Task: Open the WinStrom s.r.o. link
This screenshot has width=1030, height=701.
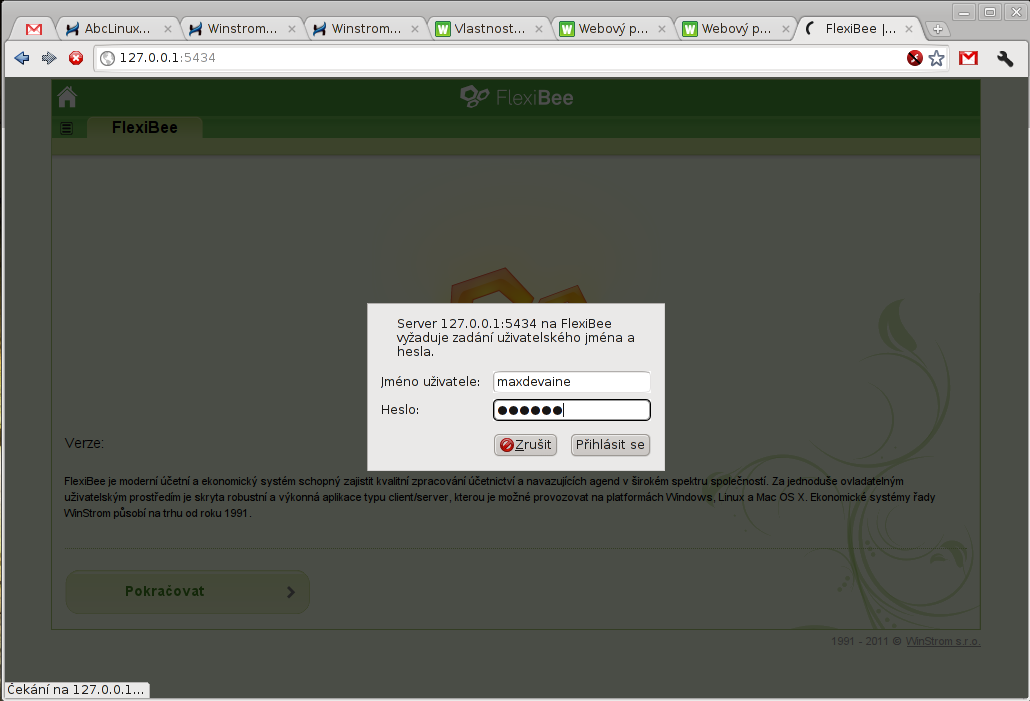Action: tap(943, 641)
